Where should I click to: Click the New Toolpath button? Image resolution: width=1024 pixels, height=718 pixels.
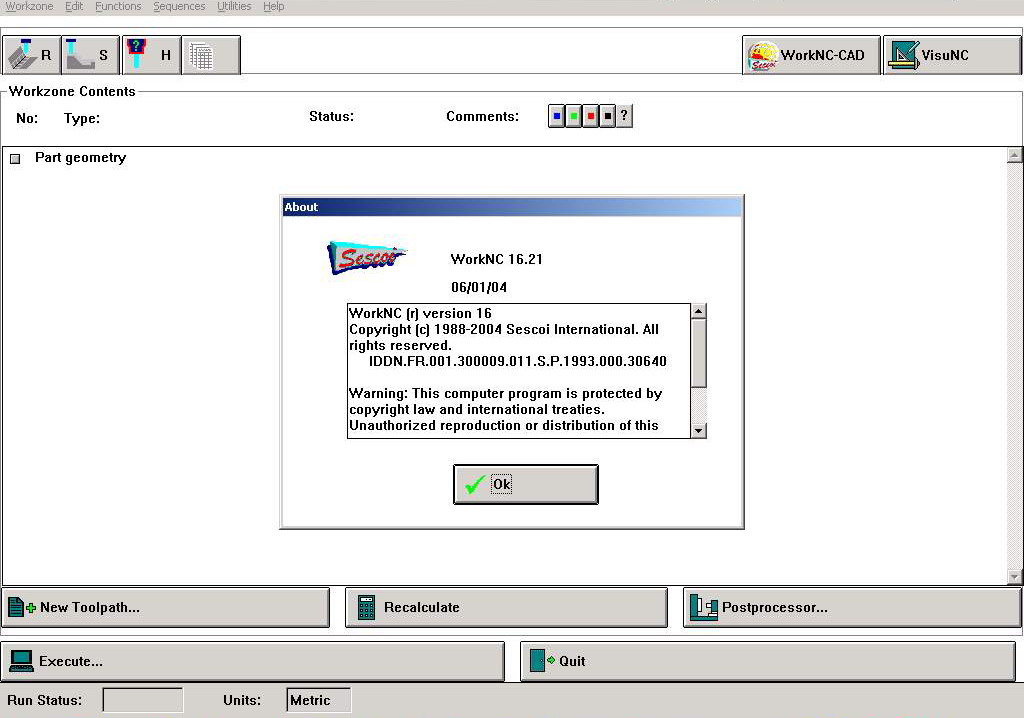coord(166,608)
